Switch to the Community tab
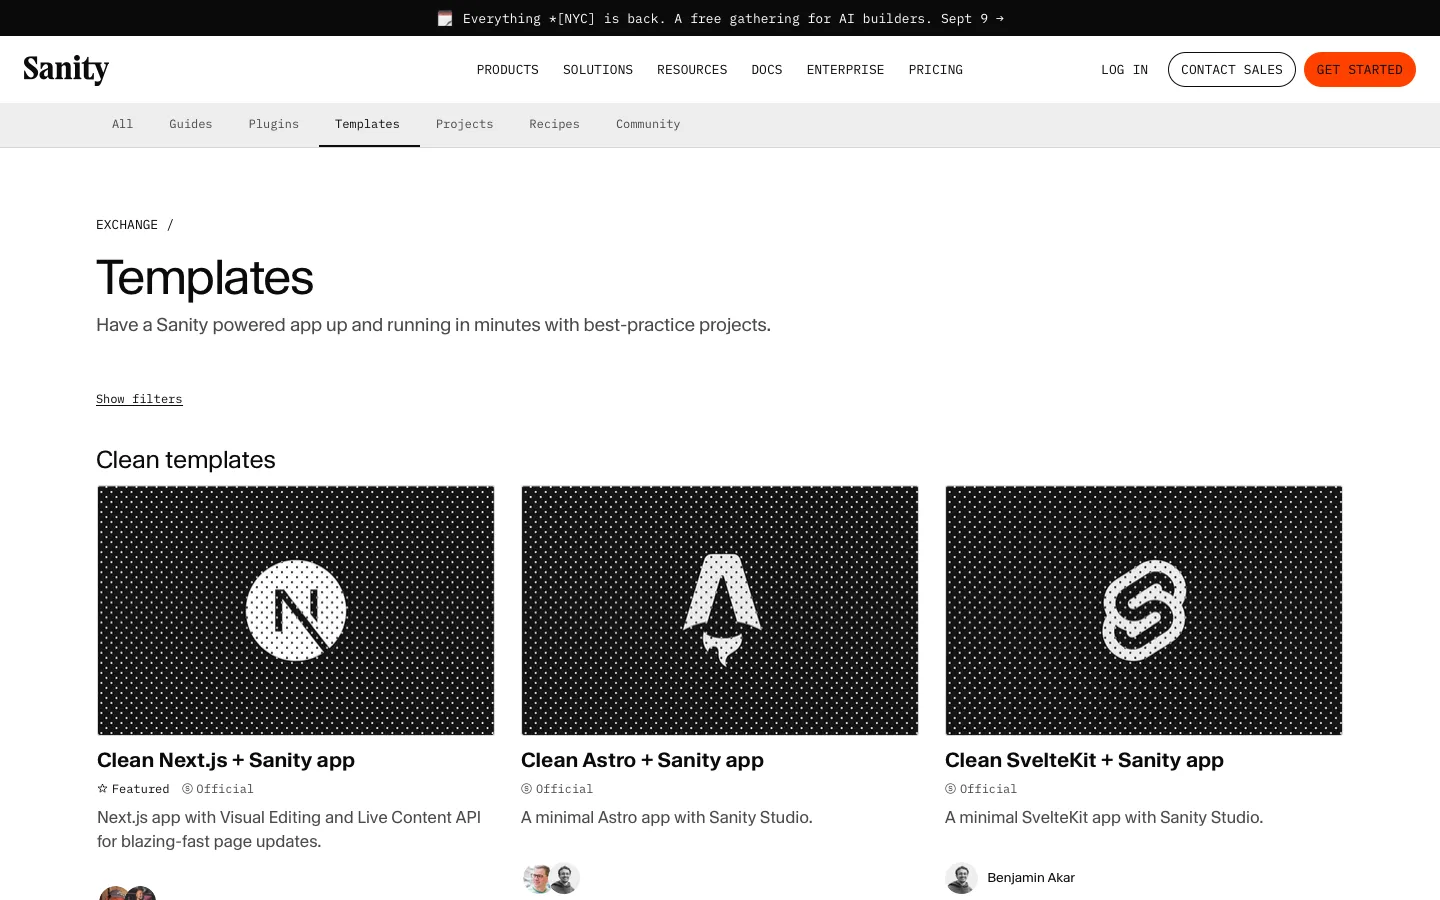1440x900 pixels. pos(648,124)
